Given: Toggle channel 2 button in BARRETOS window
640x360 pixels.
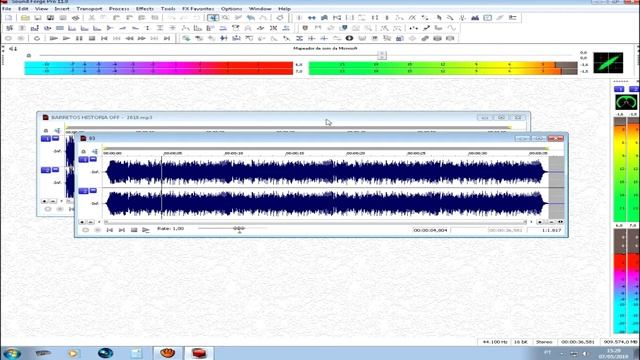Looking at the screenshot, I should 46,170.
